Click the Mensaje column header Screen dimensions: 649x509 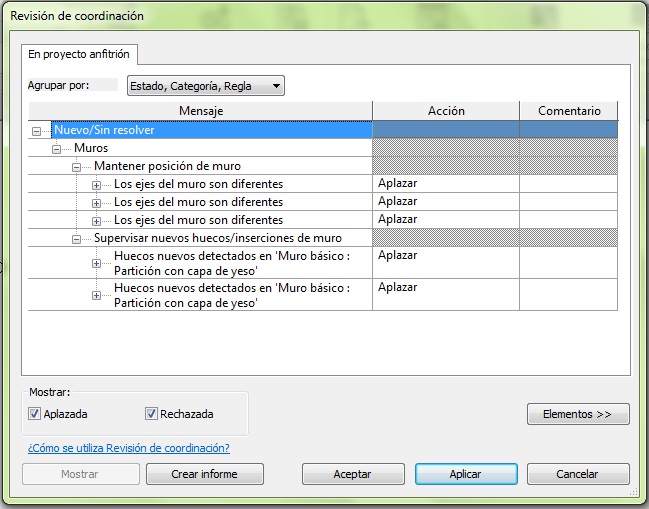pyautogui.click(x=200, y=111)
